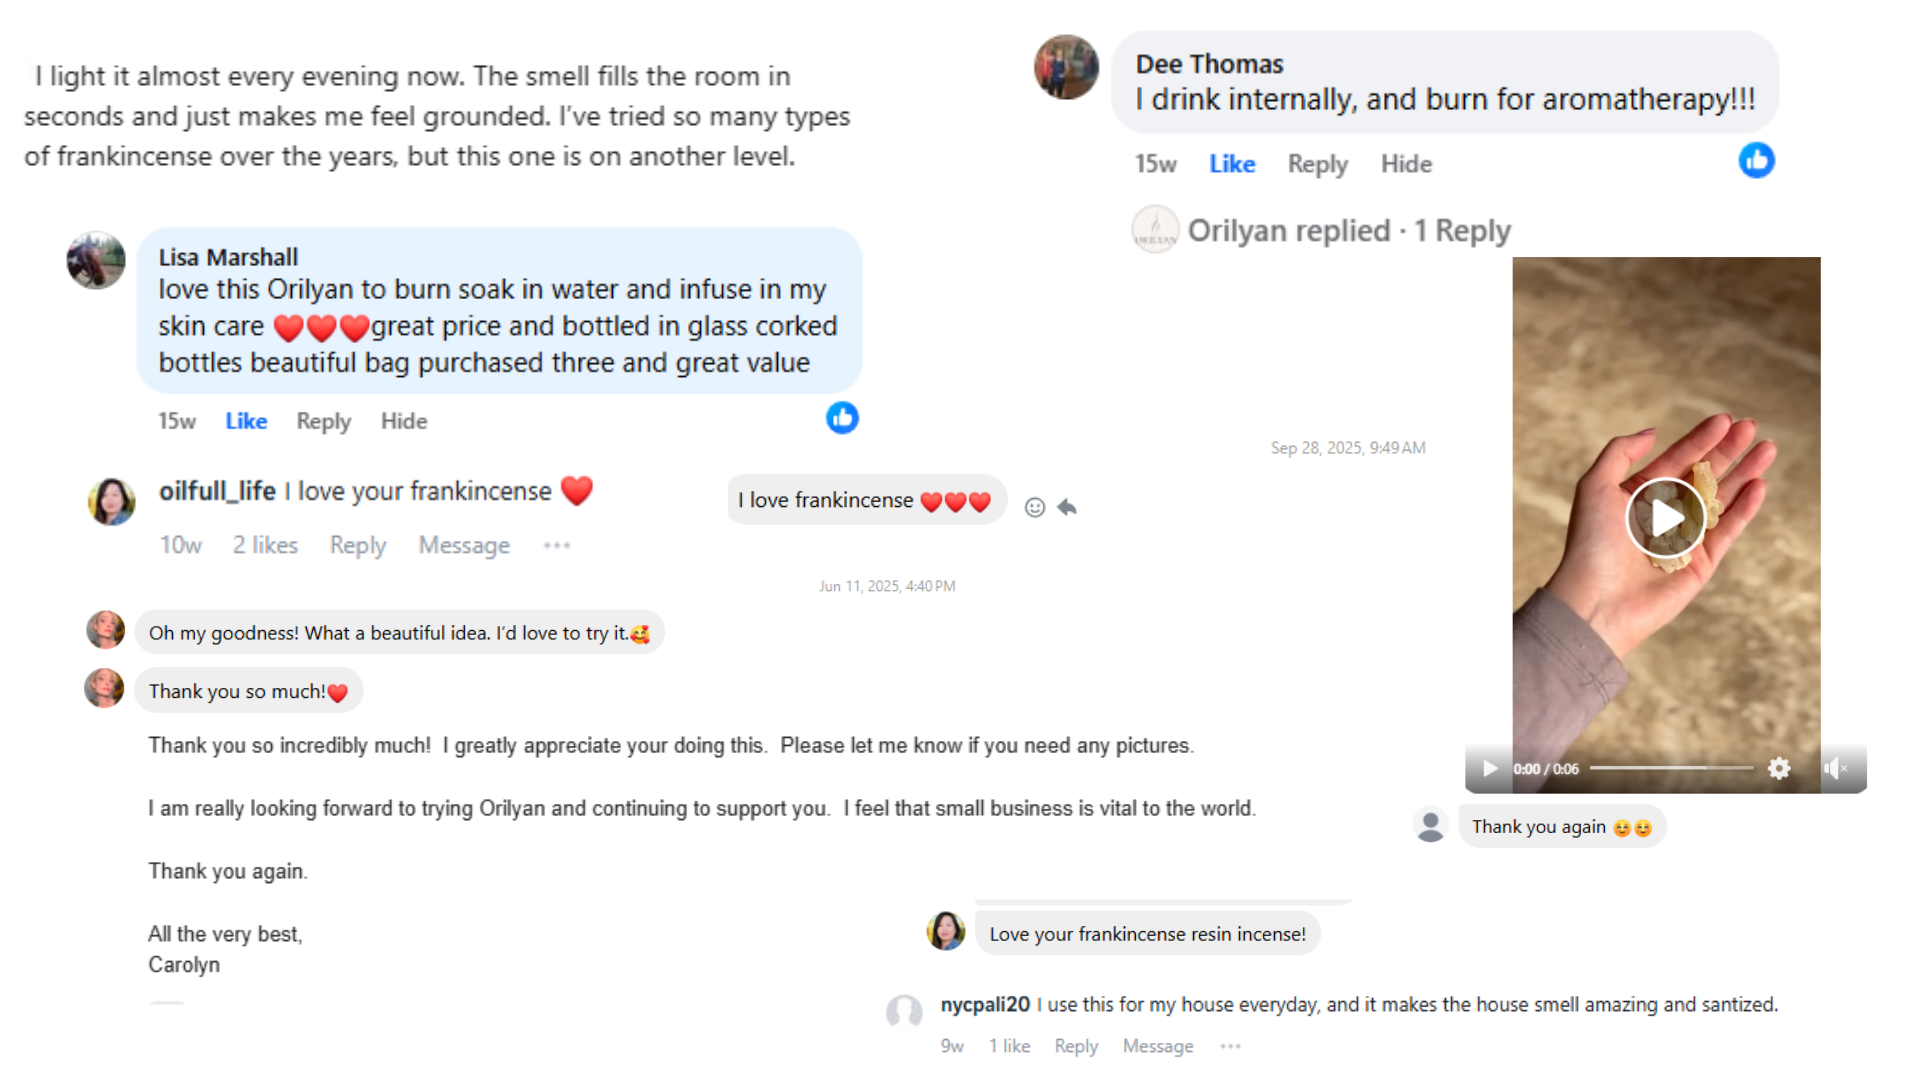Hide Dee Thomas's comment
The width and height of the screenshot is (1920, 1080).
click(1406, 164)
